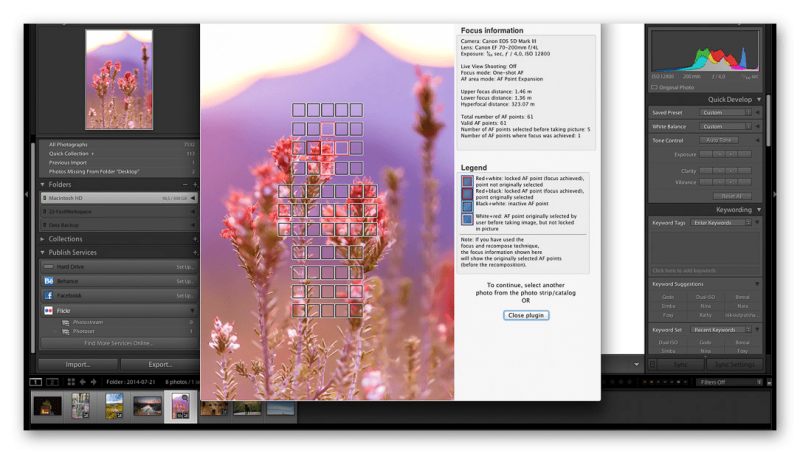Image resolution: width=800 pixels, height=454 pixels.
Task: Click the Navigator preview of pink flowers
Action: [x=119, y=79]
